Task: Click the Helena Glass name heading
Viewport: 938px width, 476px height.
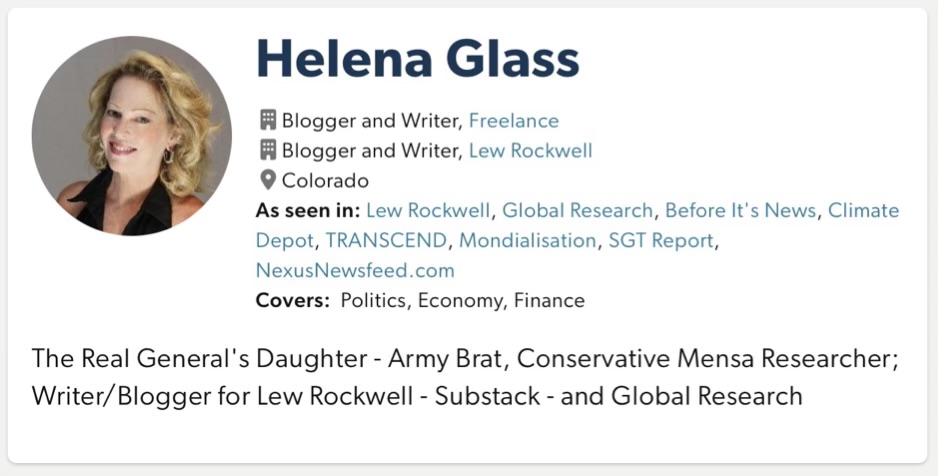Action: point(418,60)
